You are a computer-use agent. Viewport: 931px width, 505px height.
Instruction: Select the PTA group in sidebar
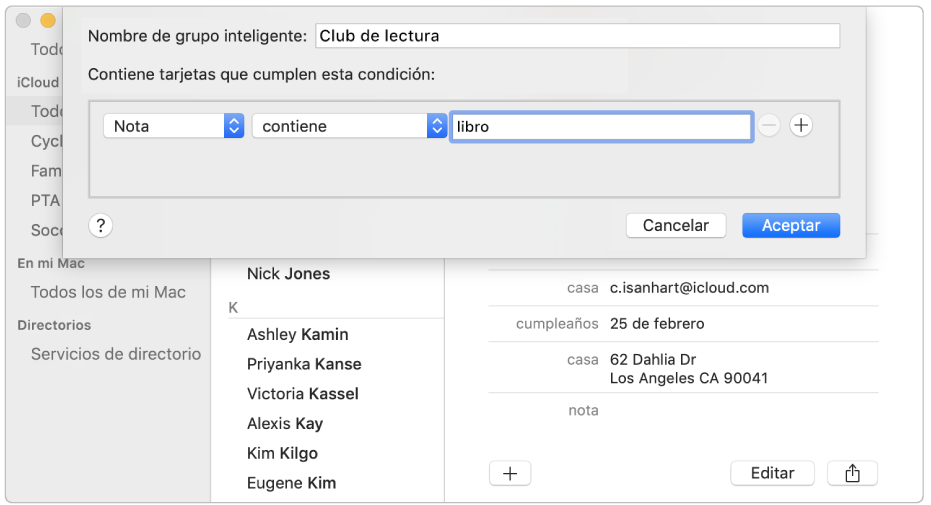(x=45, y=201)
